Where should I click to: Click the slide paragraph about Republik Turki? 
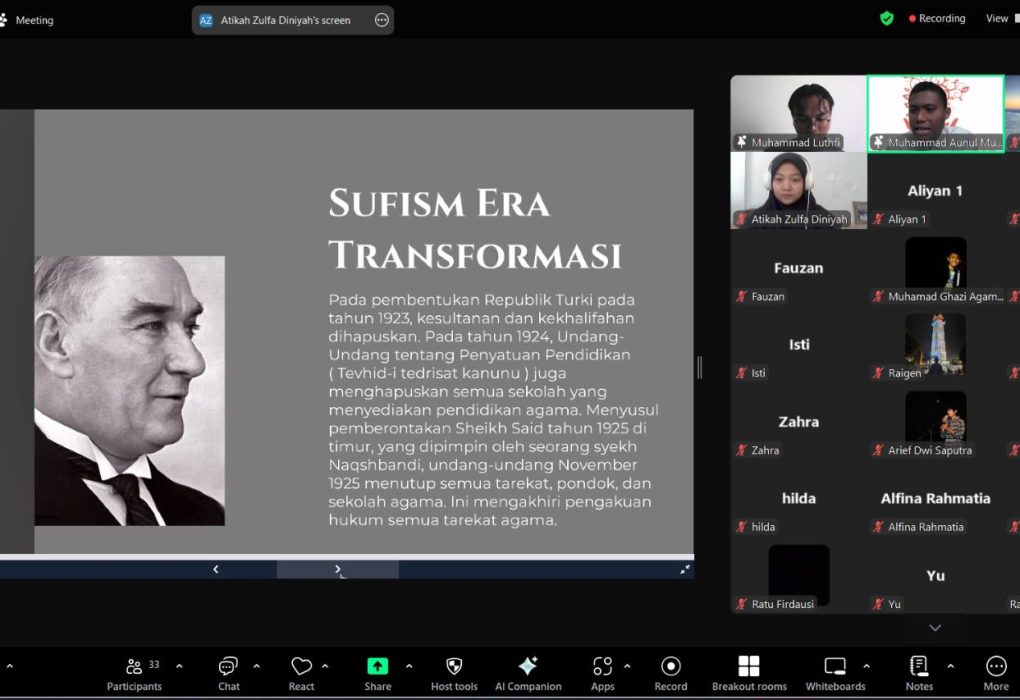pos(493,410)
